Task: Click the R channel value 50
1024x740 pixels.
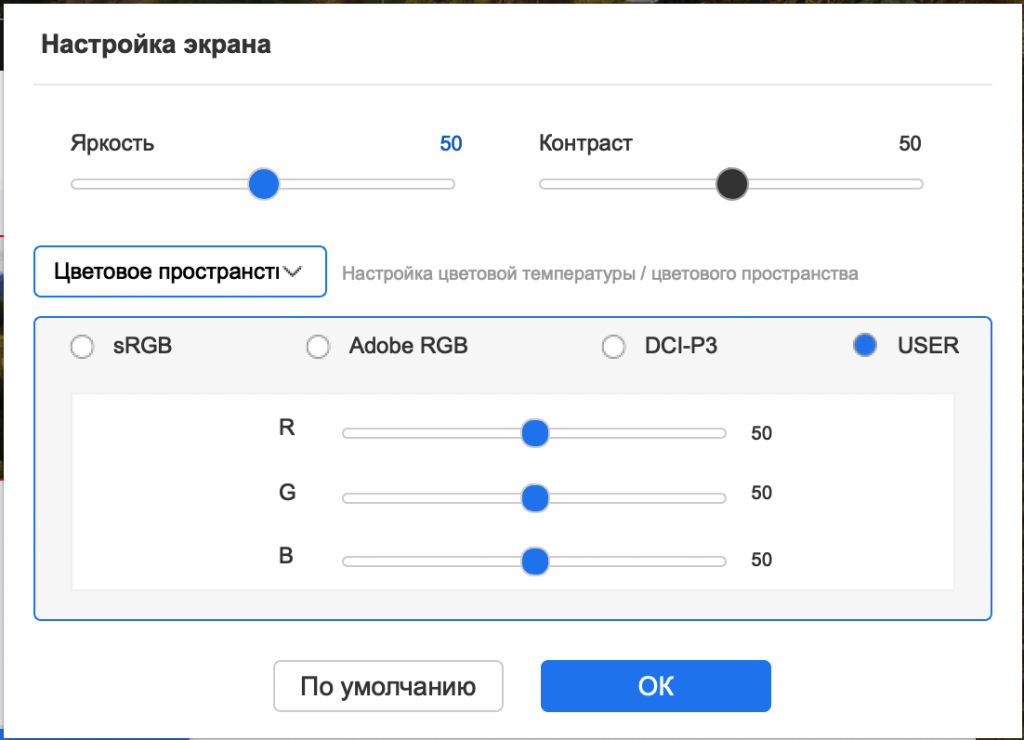Action: coord(762,434)
